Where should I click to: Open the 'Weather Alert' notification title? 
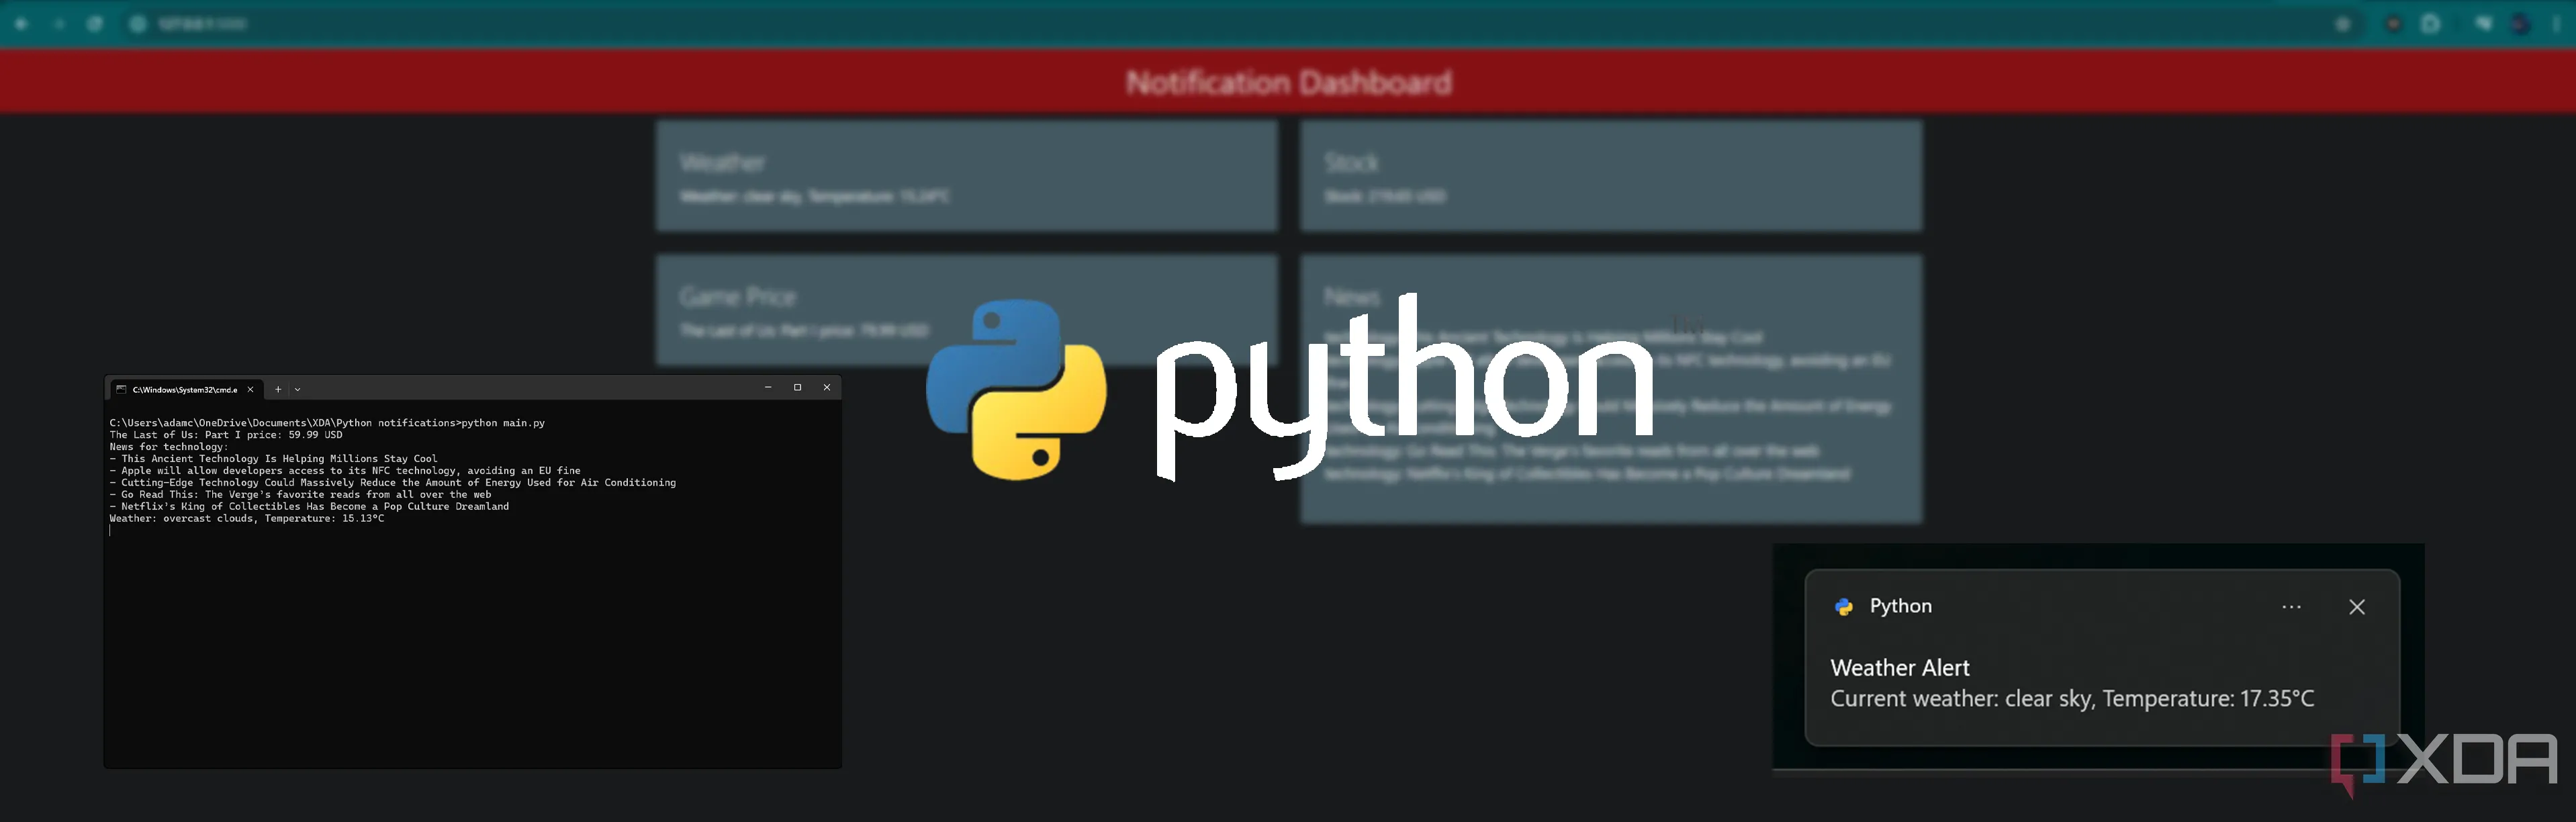[1899, 667]
